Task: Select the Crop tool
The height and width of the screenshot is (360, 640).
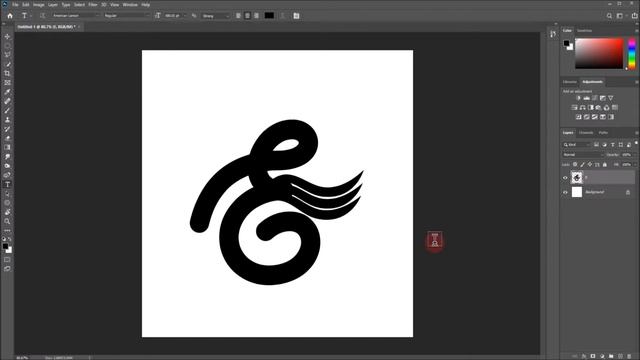Action: (7, 73)
